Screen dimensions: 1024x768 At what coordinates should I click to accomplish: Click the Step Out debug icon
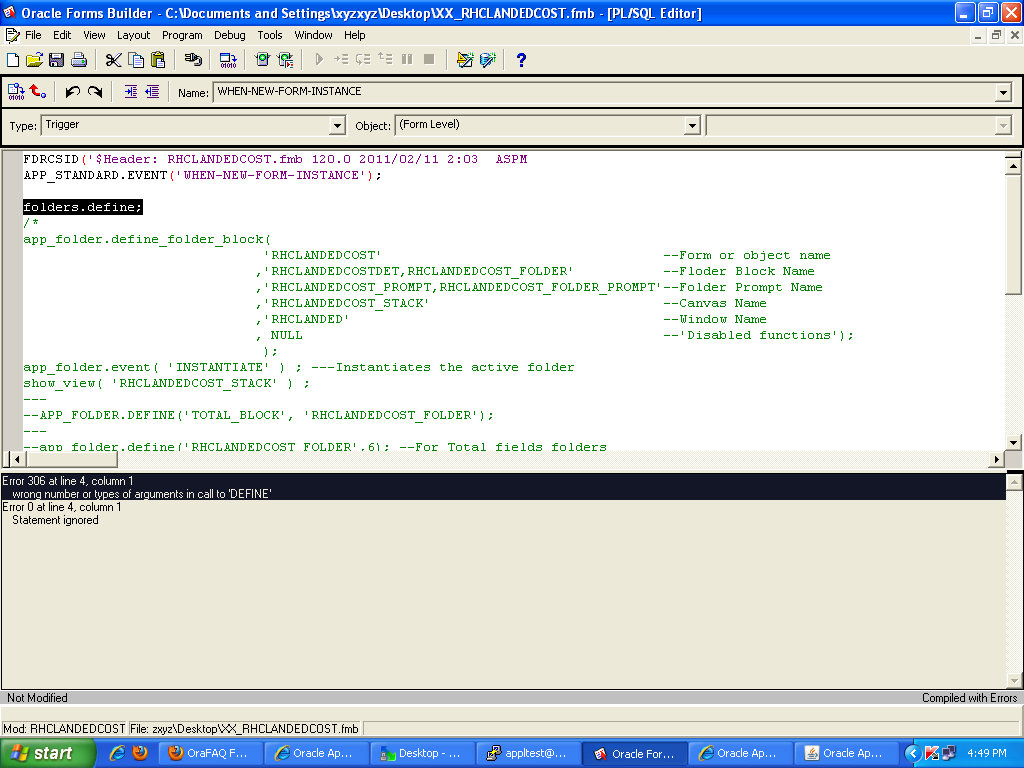click(x=385, y=59)
